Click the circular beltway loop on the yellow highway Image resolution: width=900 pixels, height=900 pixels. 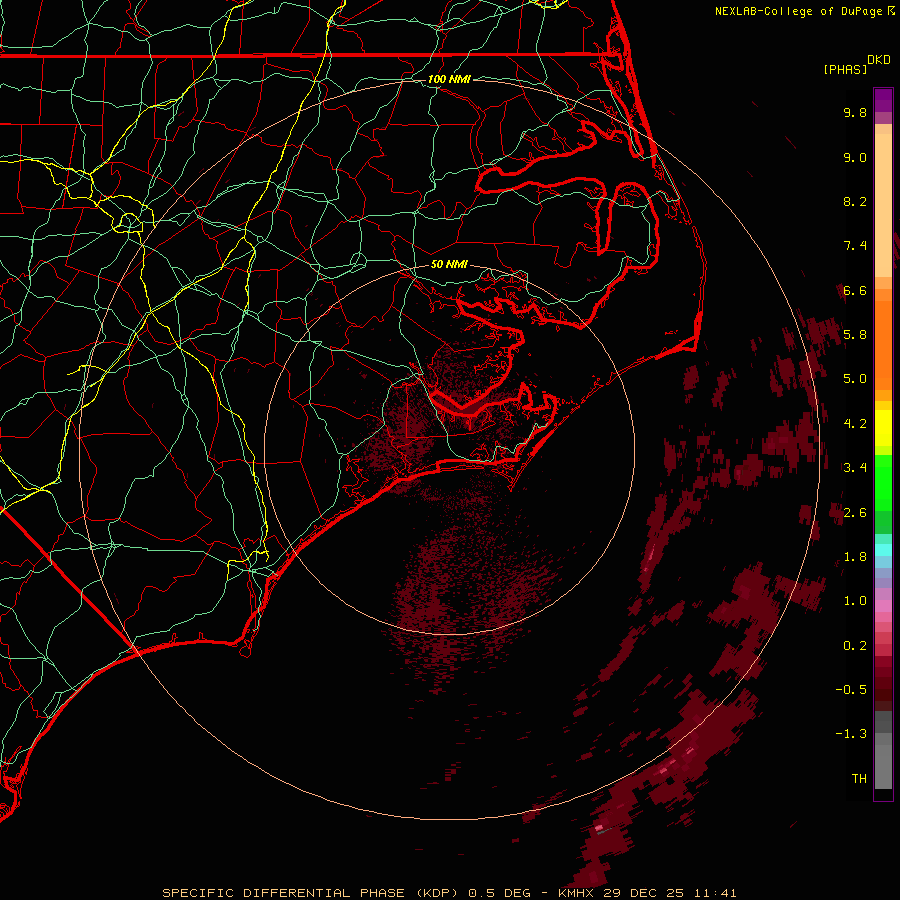(x=129, y=222)
